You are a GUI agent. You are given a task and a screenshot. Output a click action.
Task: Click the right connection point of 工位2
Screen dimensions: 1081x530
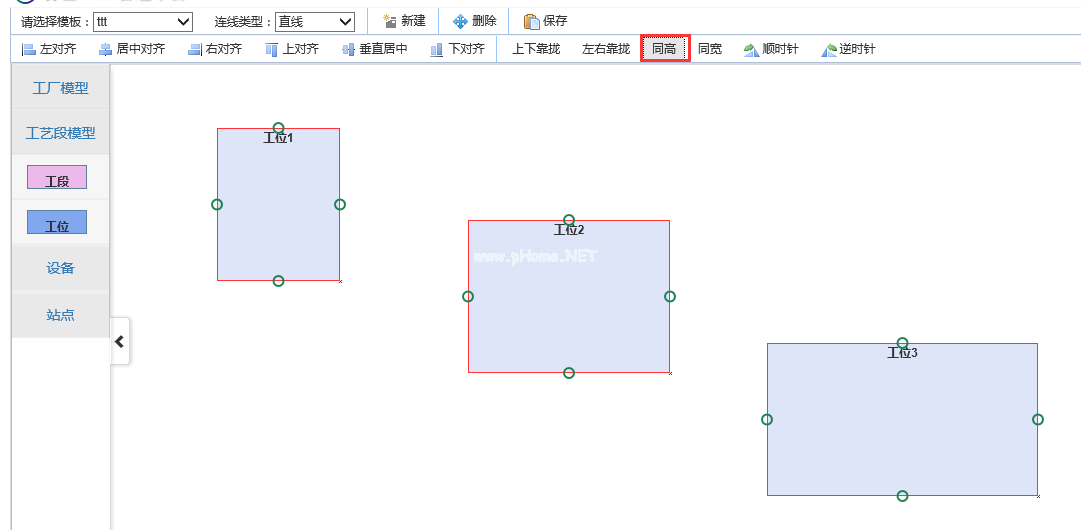670,296
